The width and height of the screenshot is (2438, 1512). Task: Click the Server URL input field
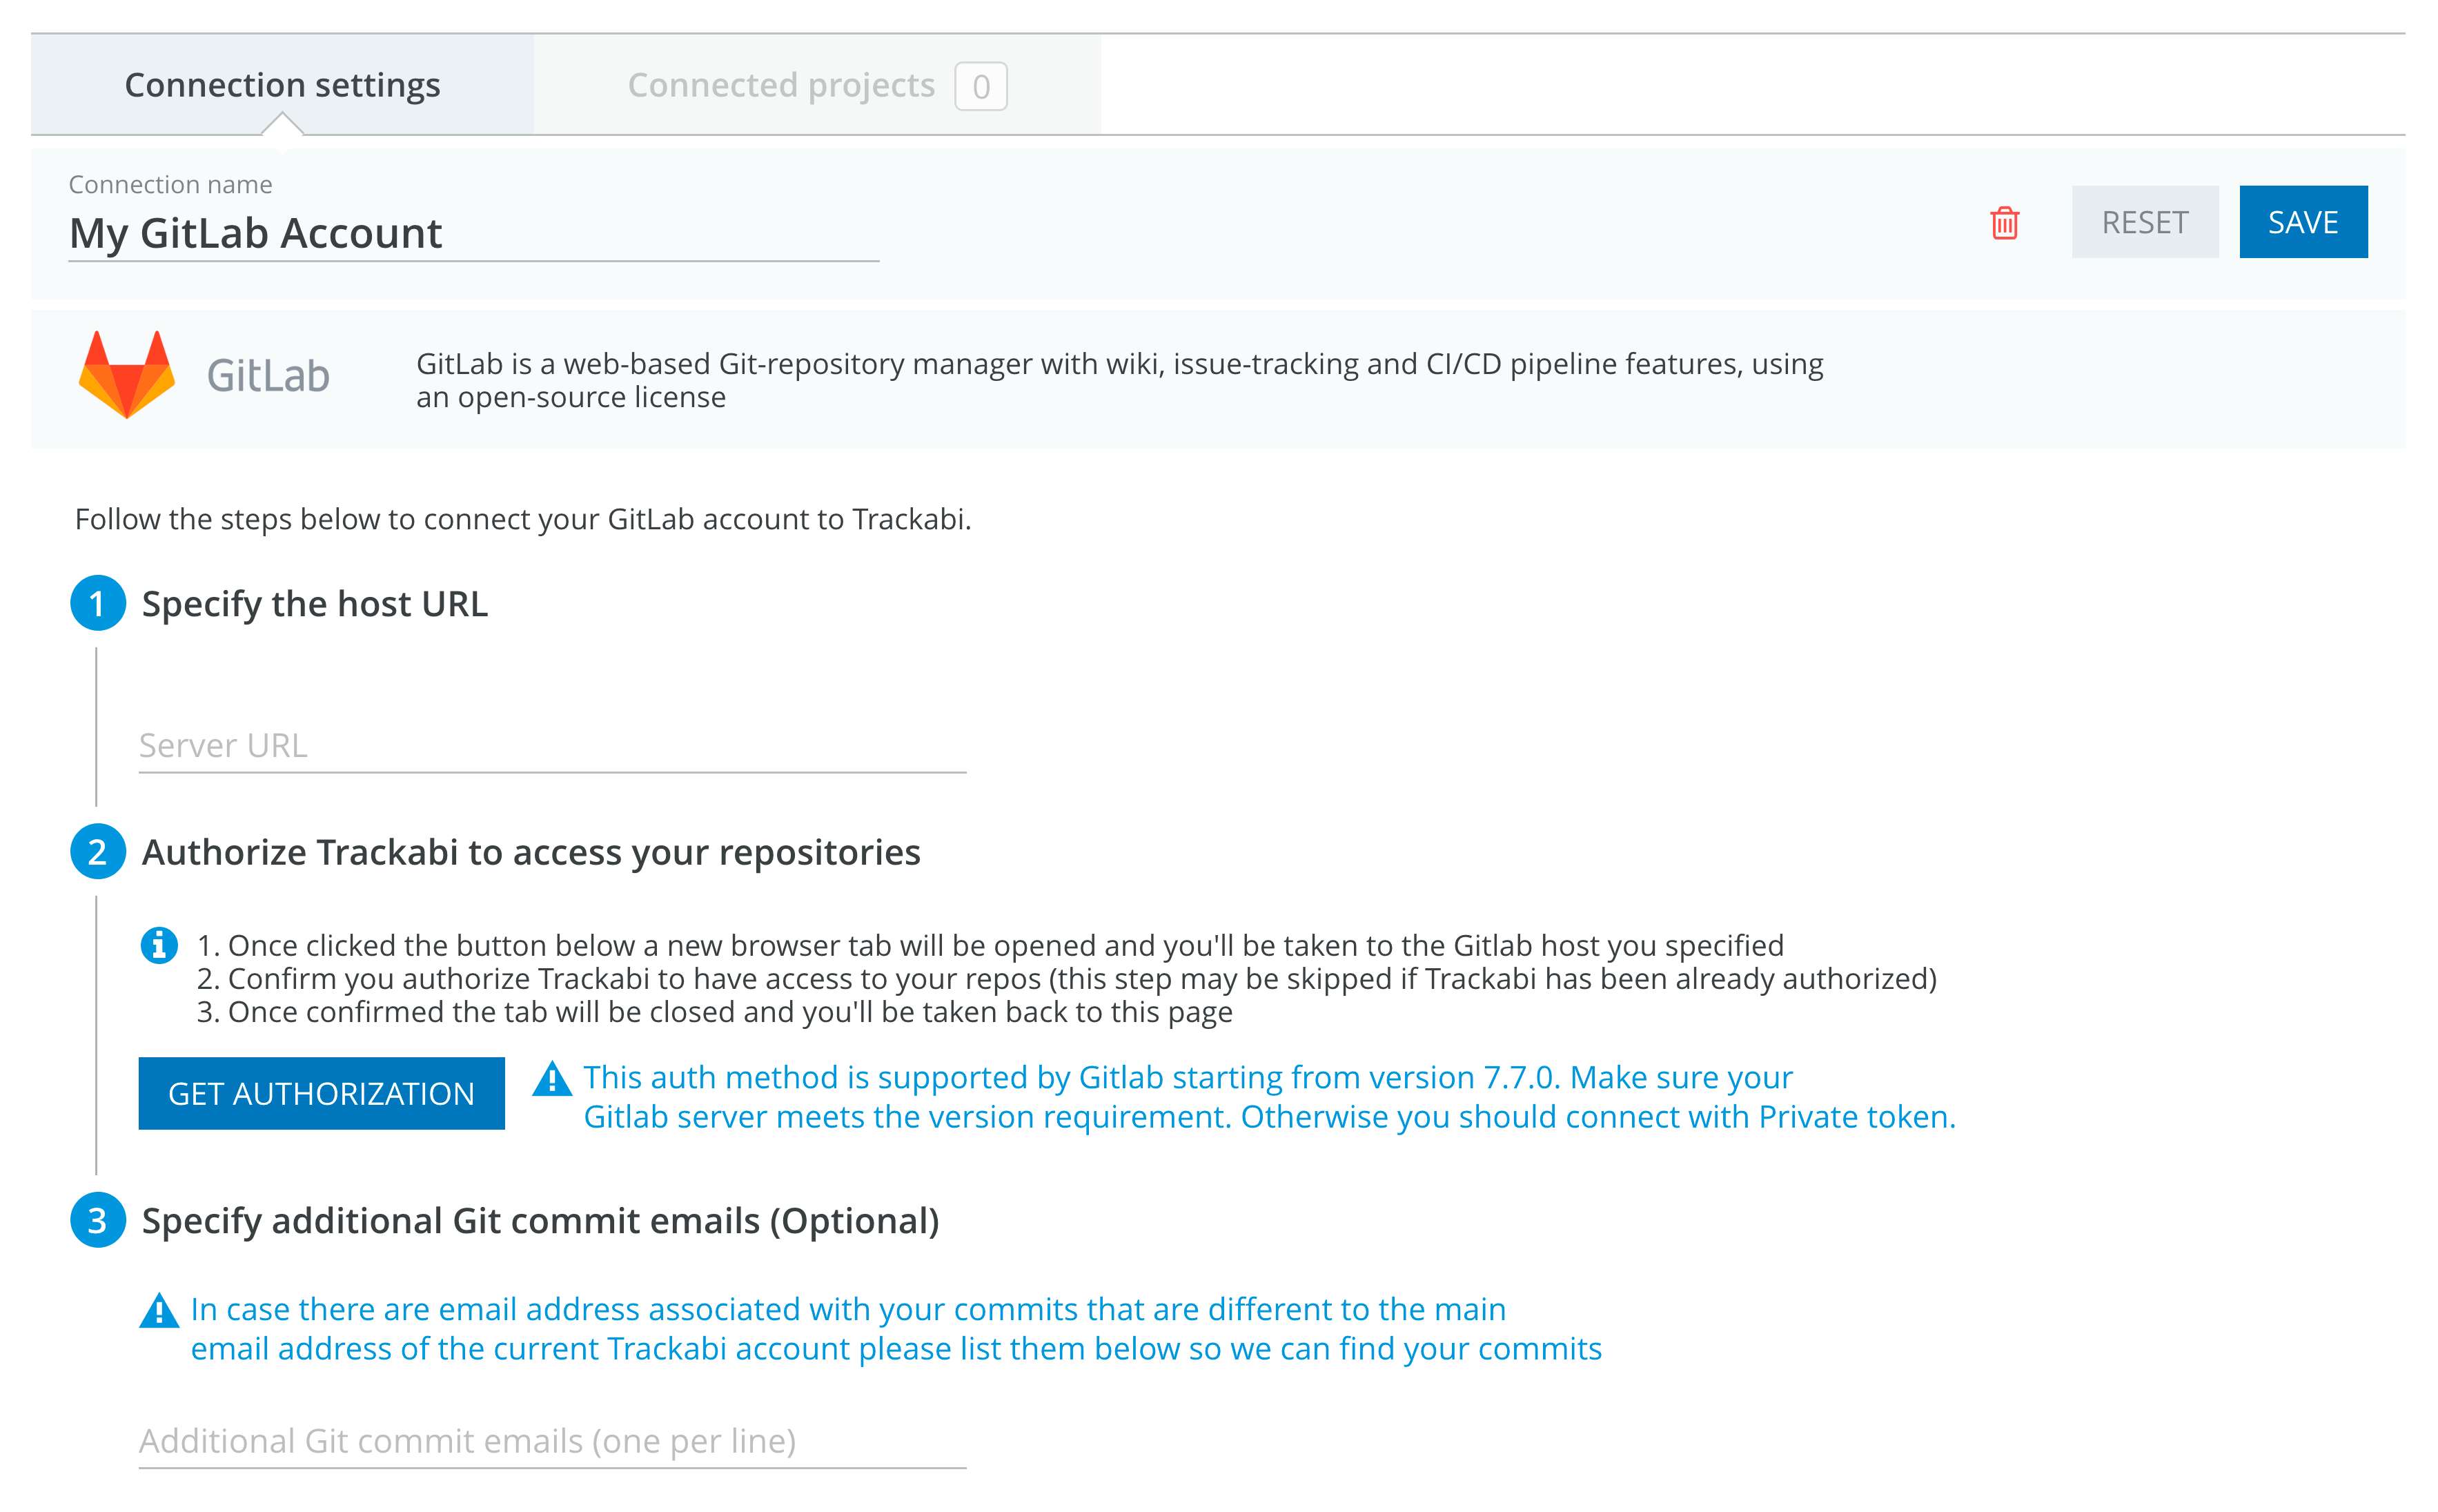pyautogui.click(x=550, y=744)
